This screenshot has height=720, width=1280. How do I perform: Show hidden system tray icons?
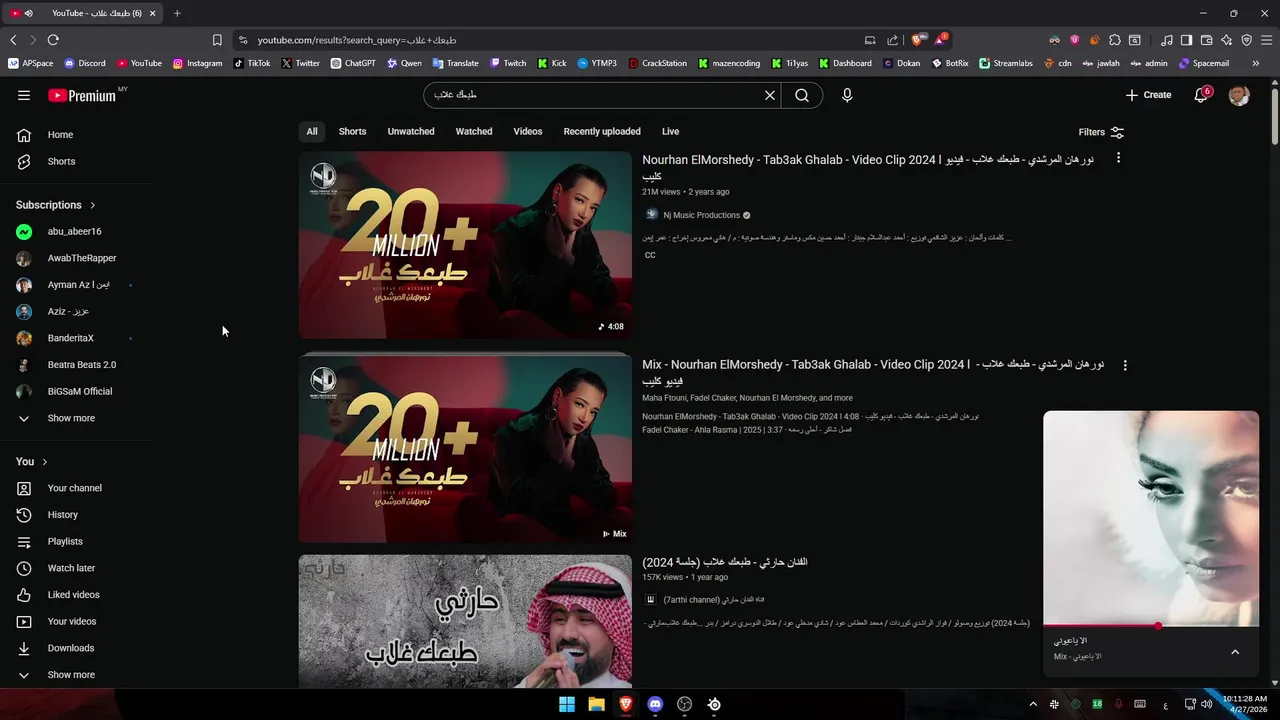pyautogui.click(x=1031, y=704)
